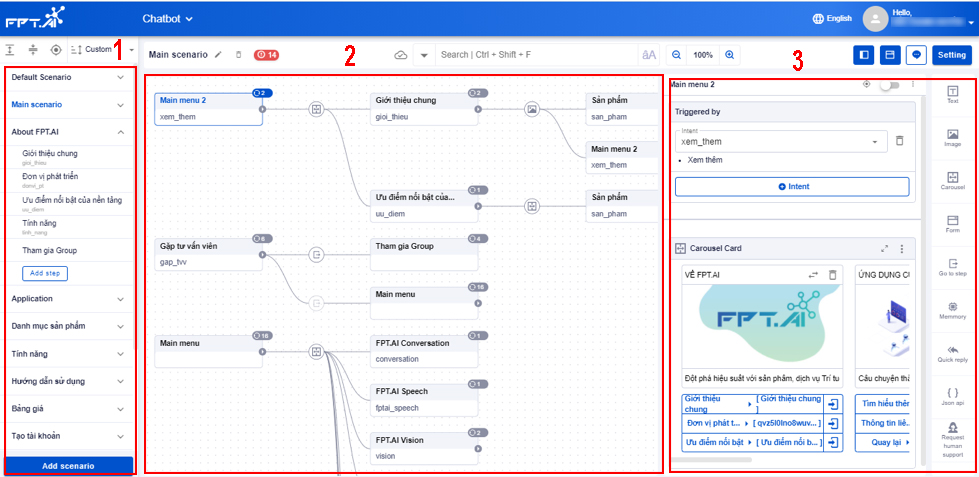Image resolution: width=979 pixels, height=477 pixels.
Task: Click the locate target icon in step header
Action: click(x=867, y=84)
